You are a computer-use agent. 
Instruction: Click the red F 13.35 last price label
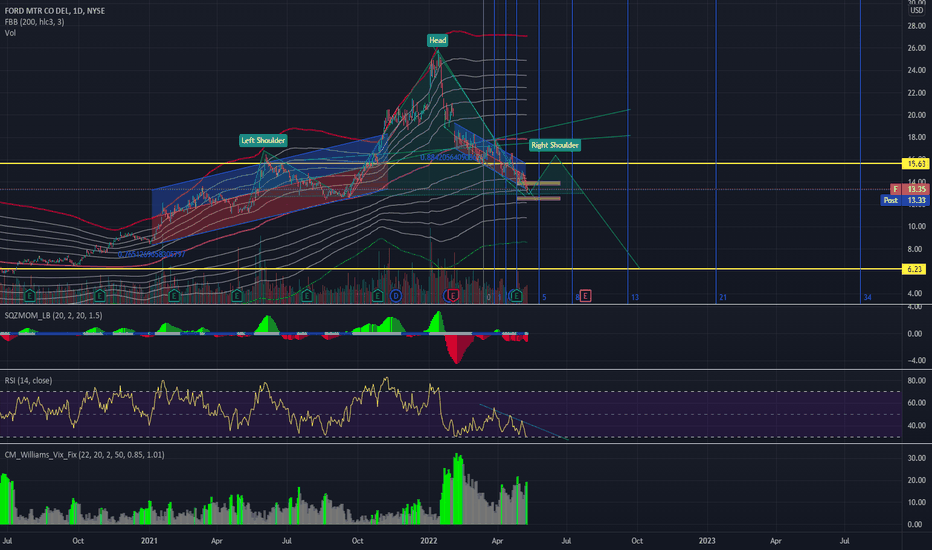point(909,189)
